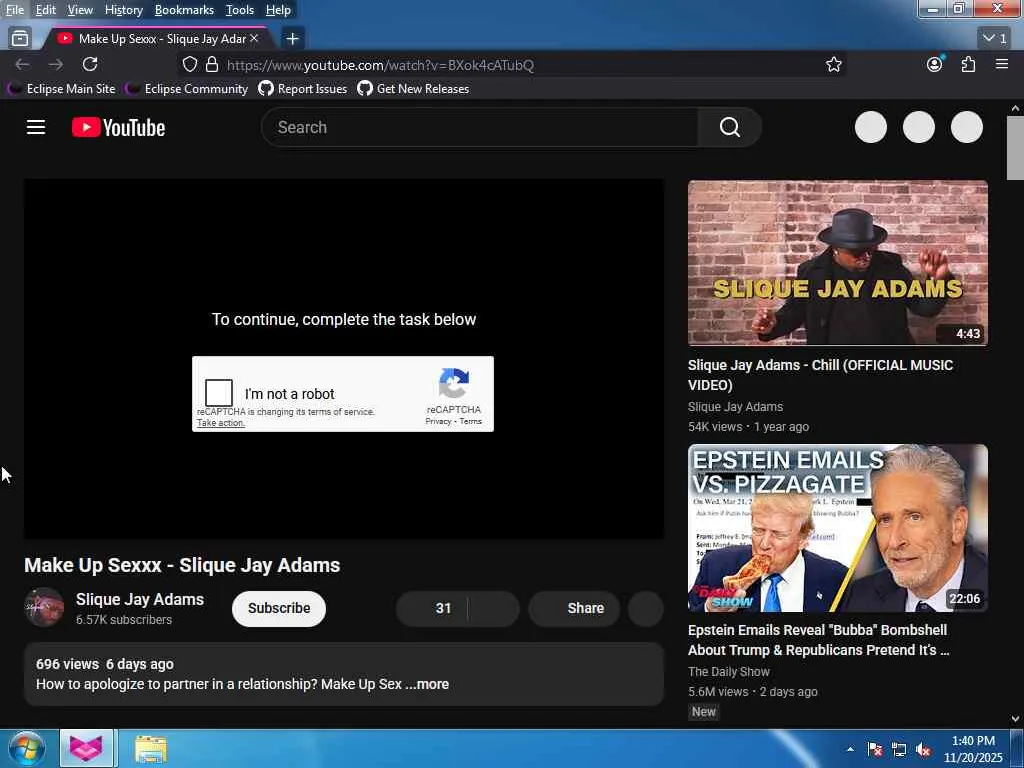Viewport: 1024px width, 768px height.
Task: Click the reCAPTCHA Take action link
Action: (x=221, y=423)
